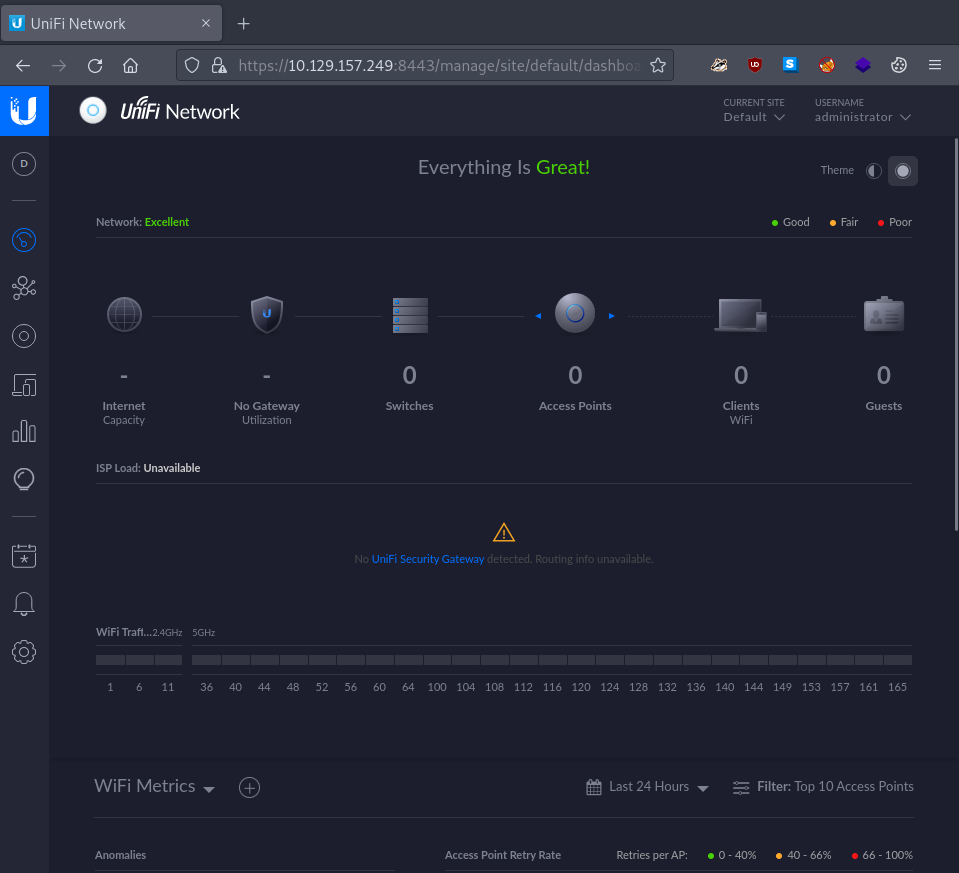The height and width of the screenshot is (873, 959).
Task: Open the Events calendar icon
Action: click(24, 556)
